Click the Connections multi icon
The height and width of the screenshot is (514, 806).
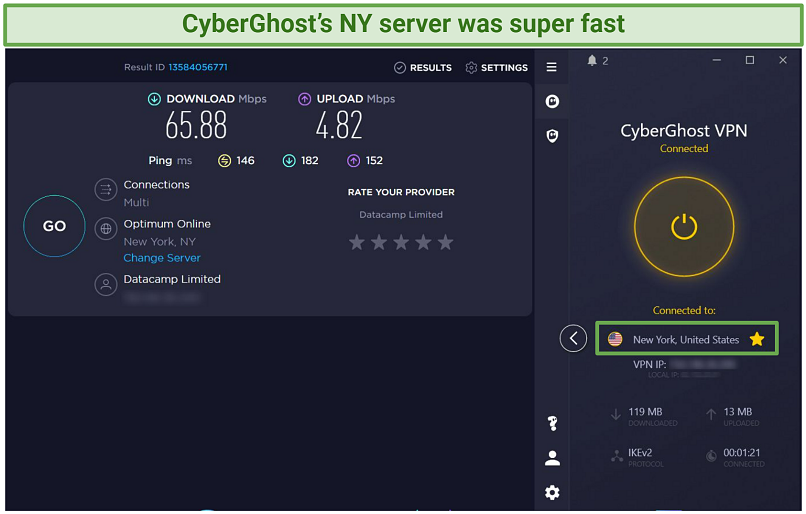[x=105, y=190]
